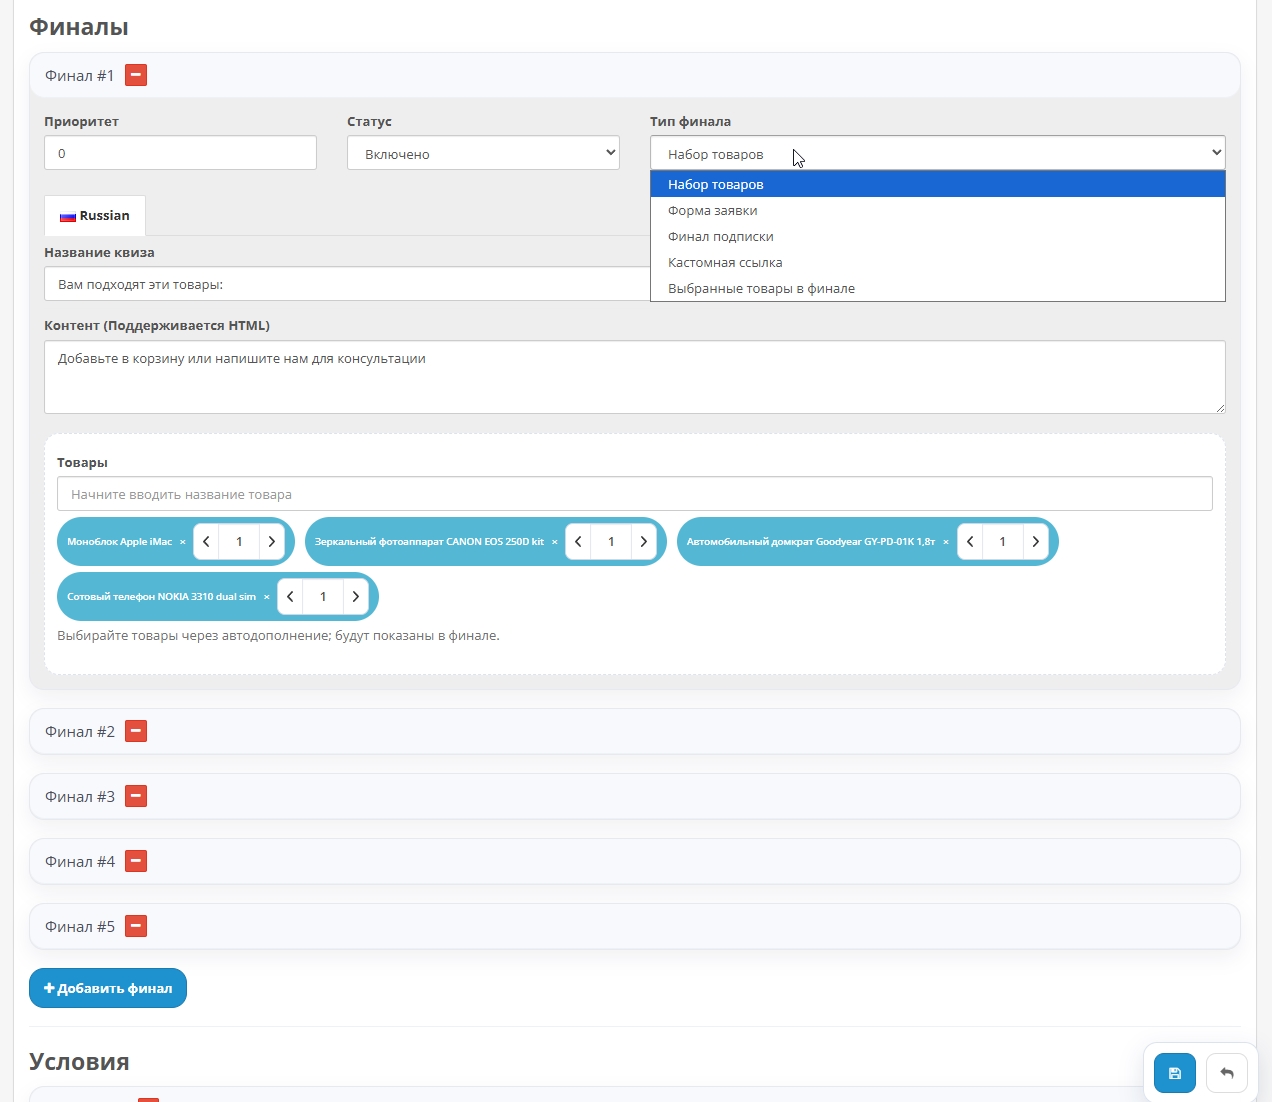1272x1102 pixels.
Task: Switch to the Russian language tab
Action: pos(95,216)
